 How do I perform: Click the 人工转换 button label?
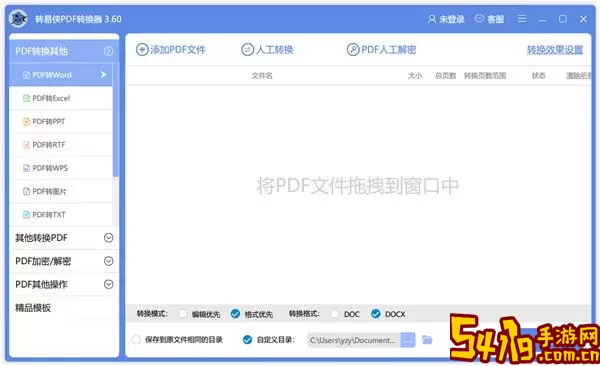point(274,50)
